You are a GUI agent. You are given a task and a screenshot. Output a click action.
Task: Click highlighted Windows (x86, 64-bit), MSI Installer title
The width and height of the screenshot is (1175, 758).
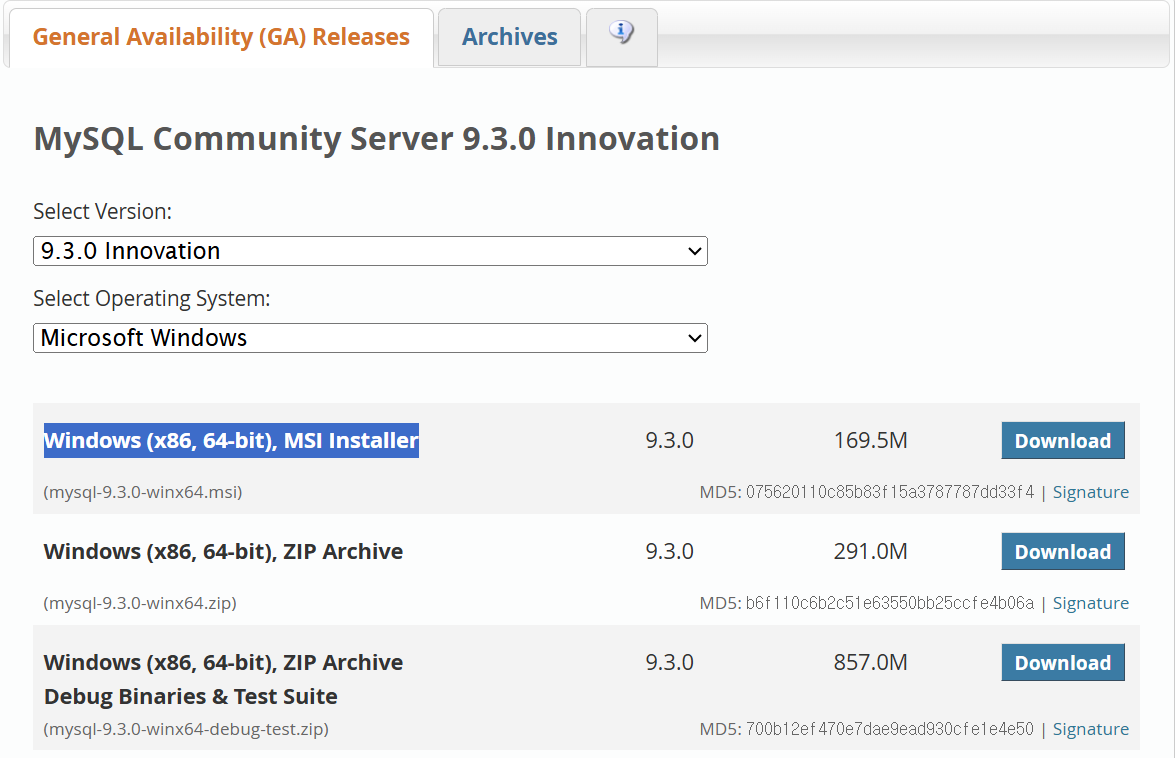click(231, 440)
